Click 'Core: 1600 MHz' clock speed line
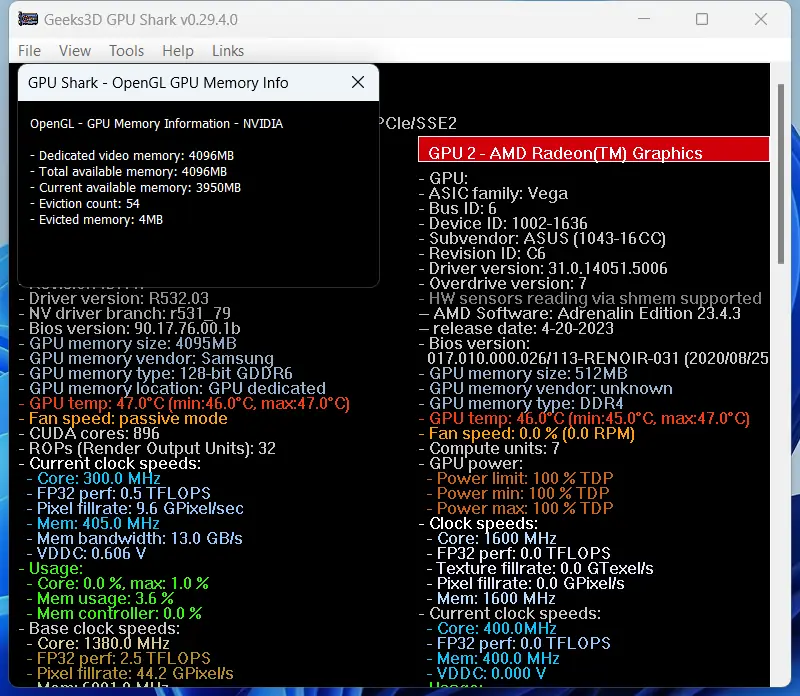 click(491, 539)
